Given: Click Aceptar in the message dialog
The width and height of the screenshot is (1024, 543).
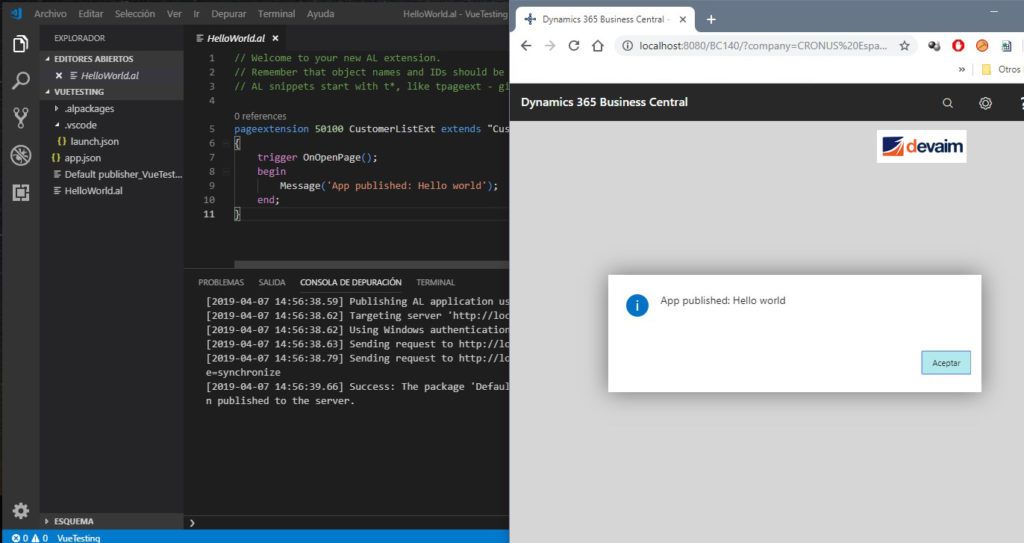Looking at the screenshot, I should tap(946, 363).
